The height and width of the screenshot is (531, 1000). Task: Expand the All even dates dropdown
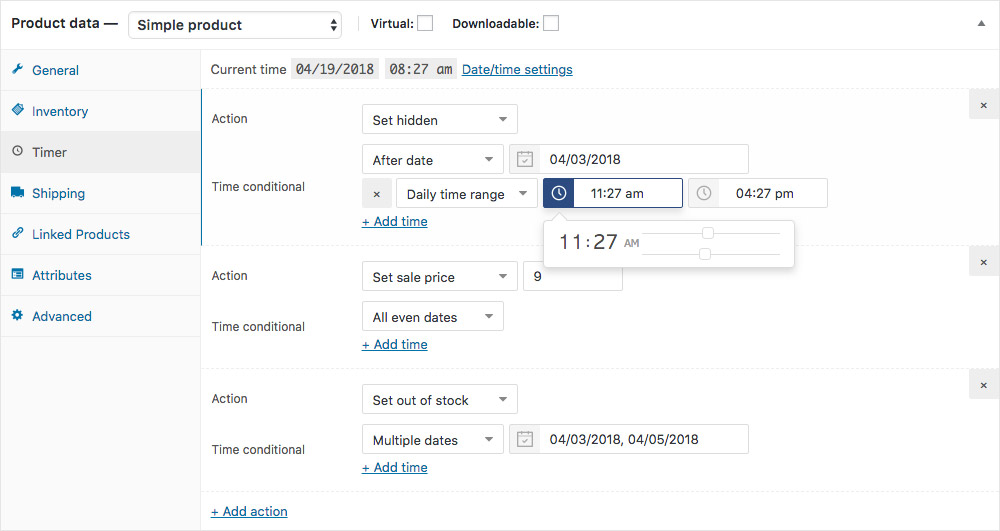click(432, 317)
